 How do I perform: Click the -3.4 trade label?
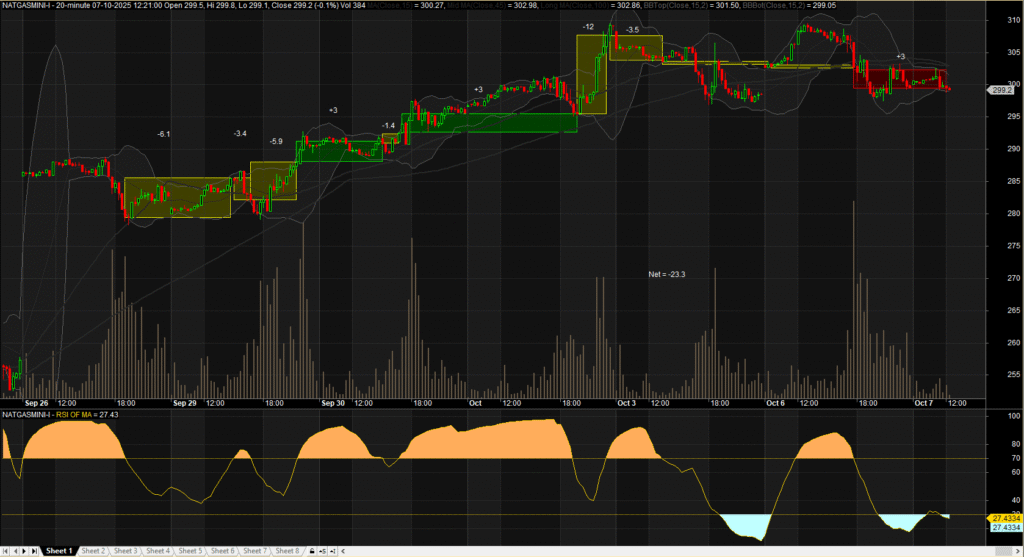[x=240, y=133]
